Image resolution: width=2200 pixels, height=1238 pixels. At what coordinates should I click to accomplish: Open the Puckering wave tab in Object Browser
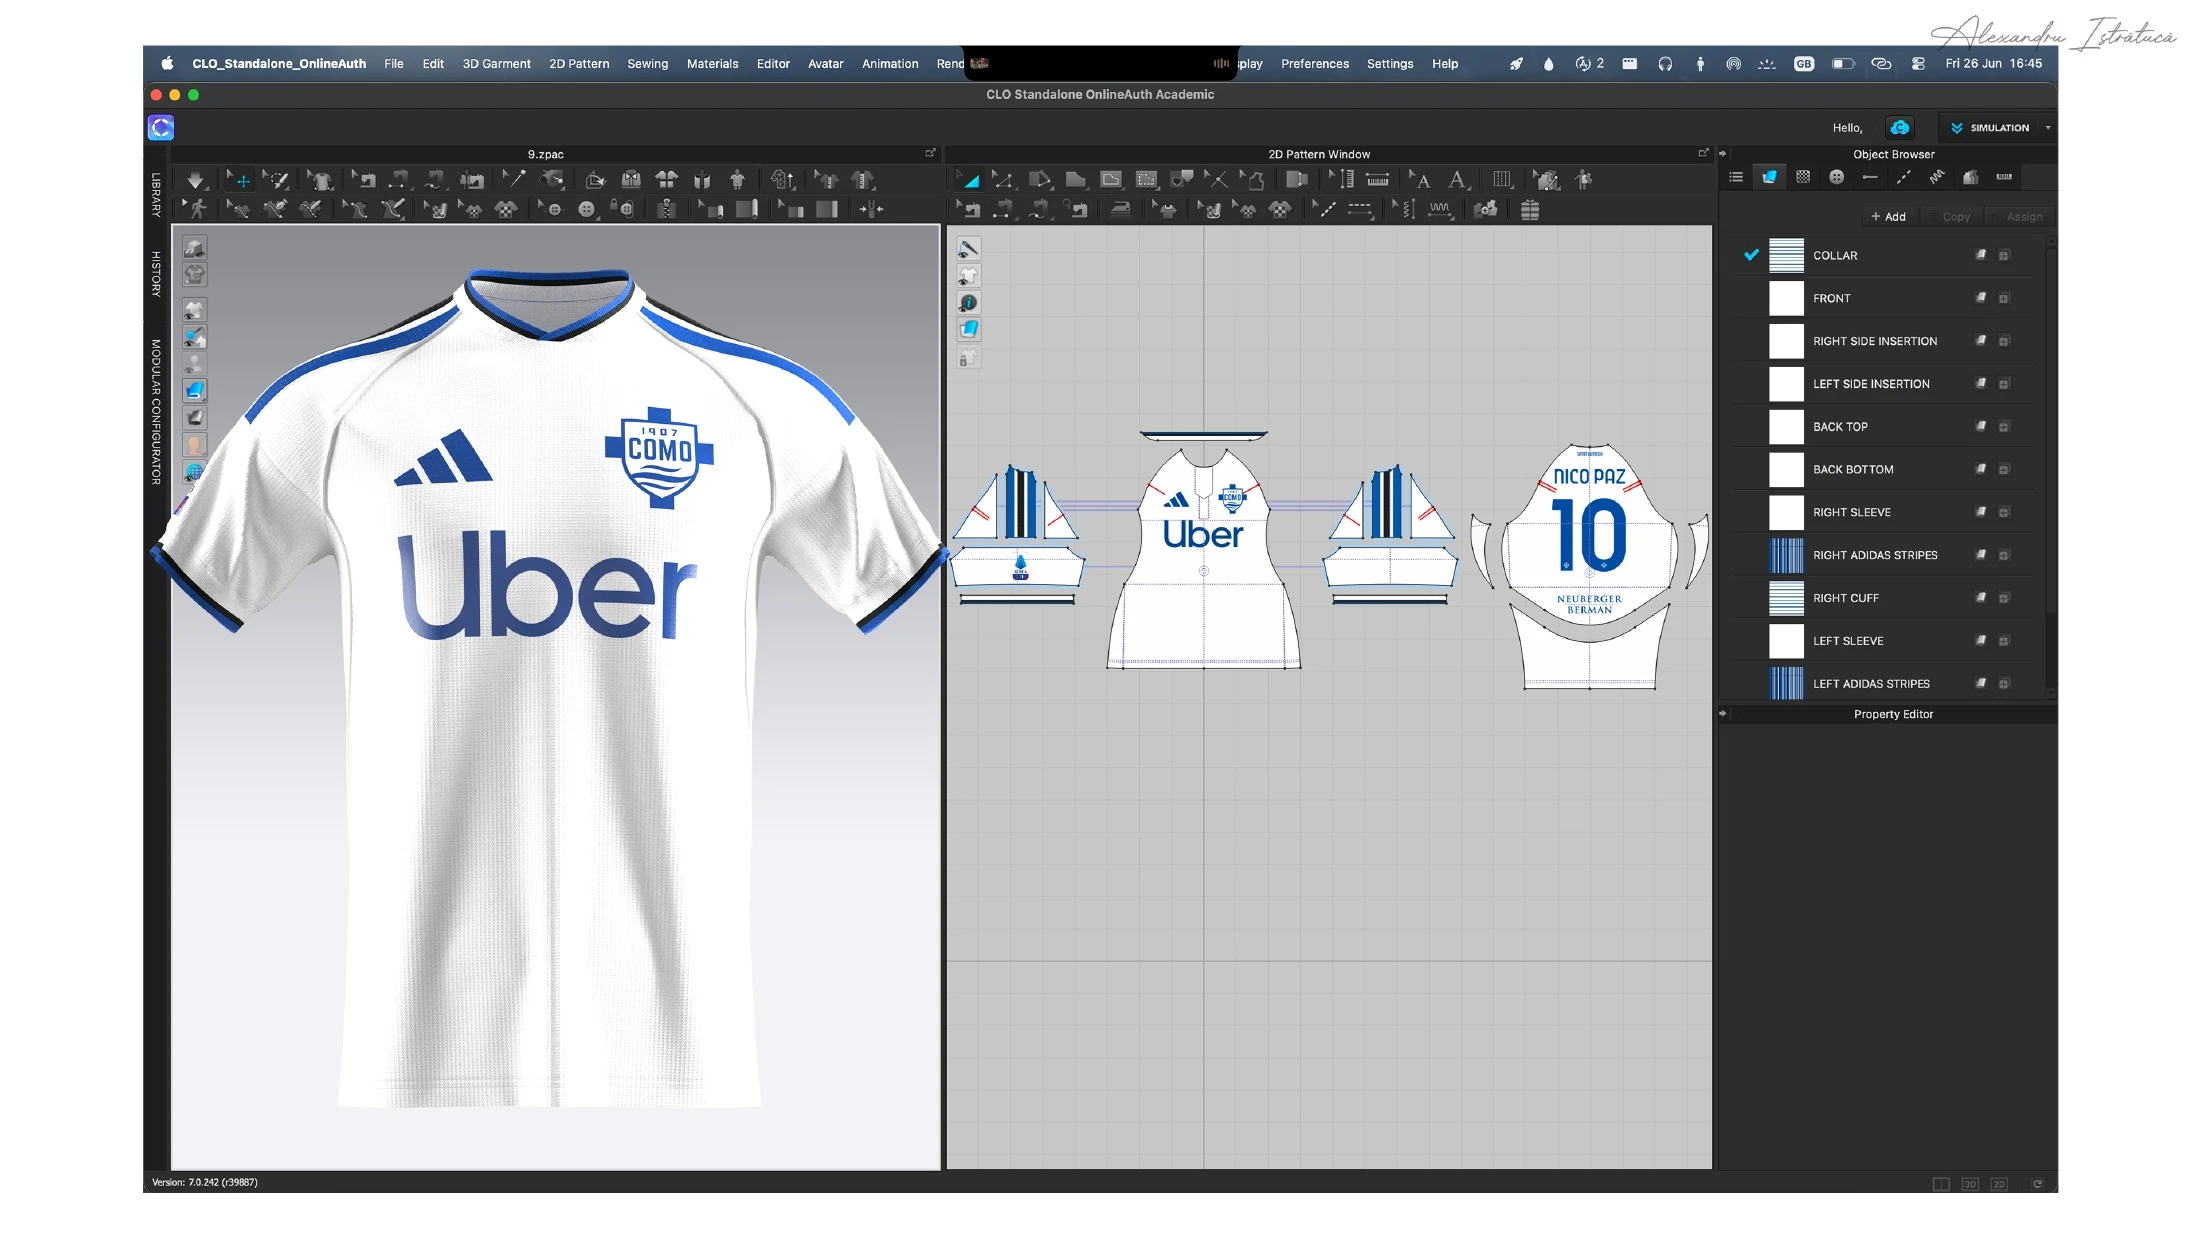pyautogui.click(x=1937, y=177)
